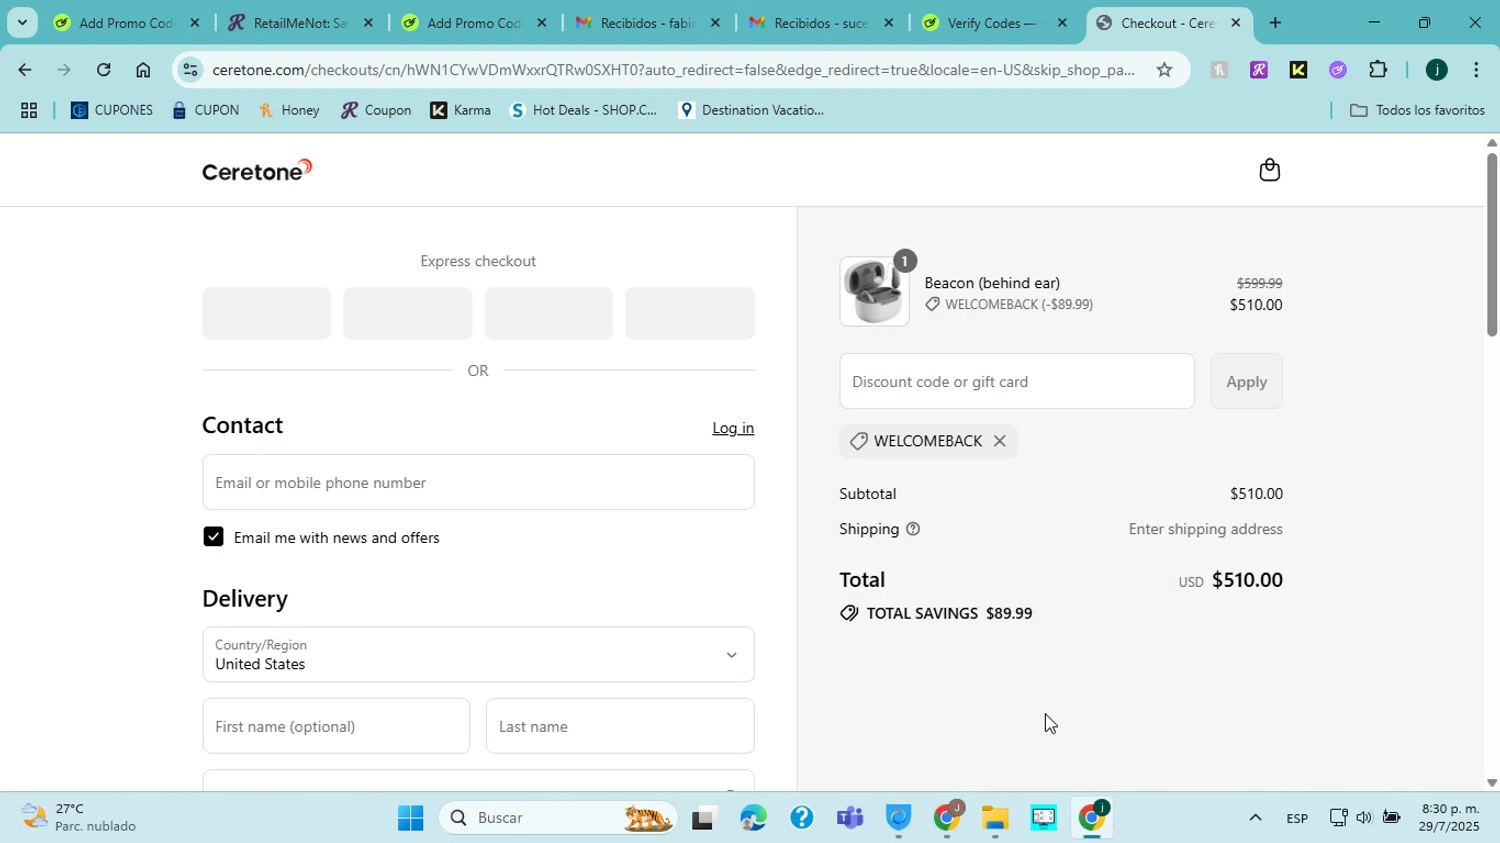Click the browser back arrow

pos(24,70)
